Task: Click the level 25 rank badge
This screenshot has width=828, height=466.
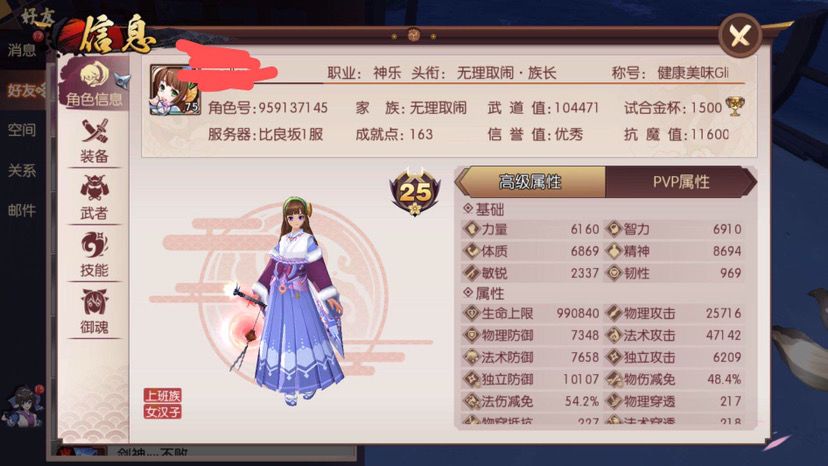Action: pyautogui.click(x=415, y=191)
